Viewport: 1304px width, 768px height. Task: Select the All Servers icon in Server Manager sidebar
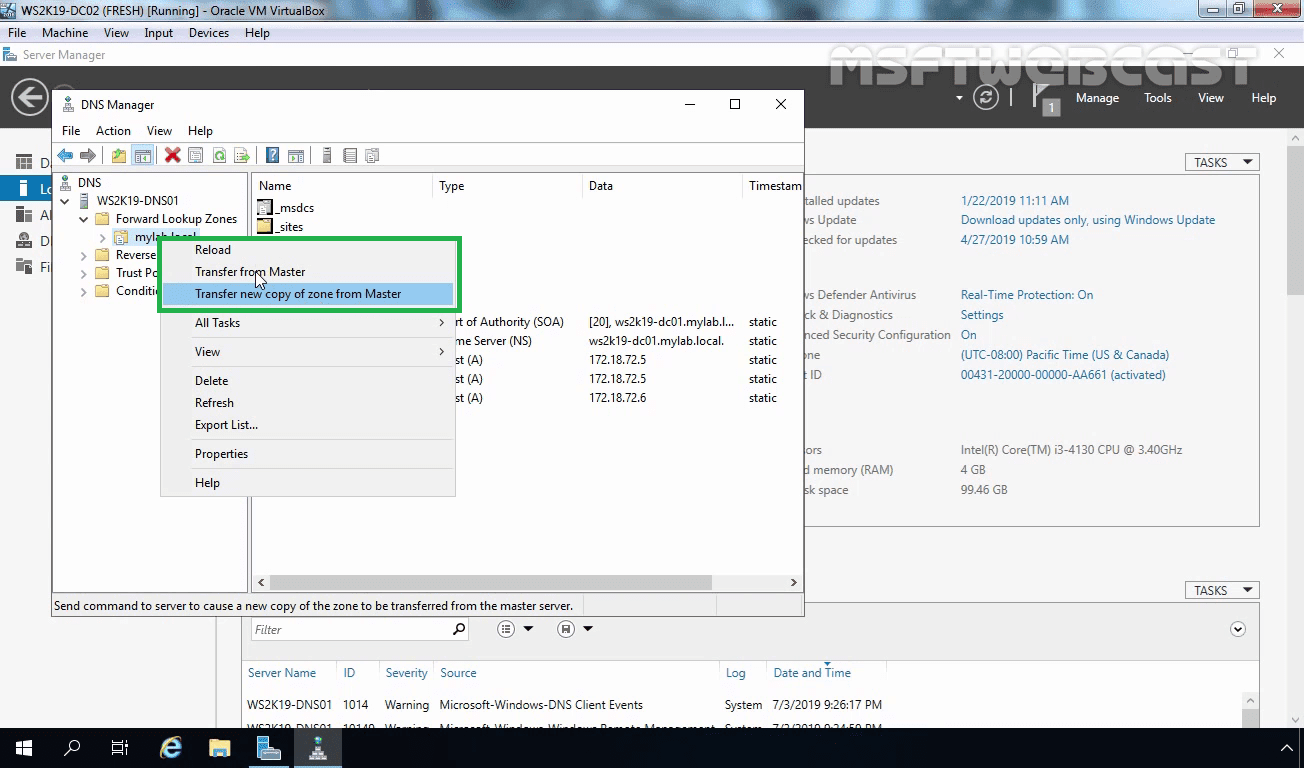point(24,214)
